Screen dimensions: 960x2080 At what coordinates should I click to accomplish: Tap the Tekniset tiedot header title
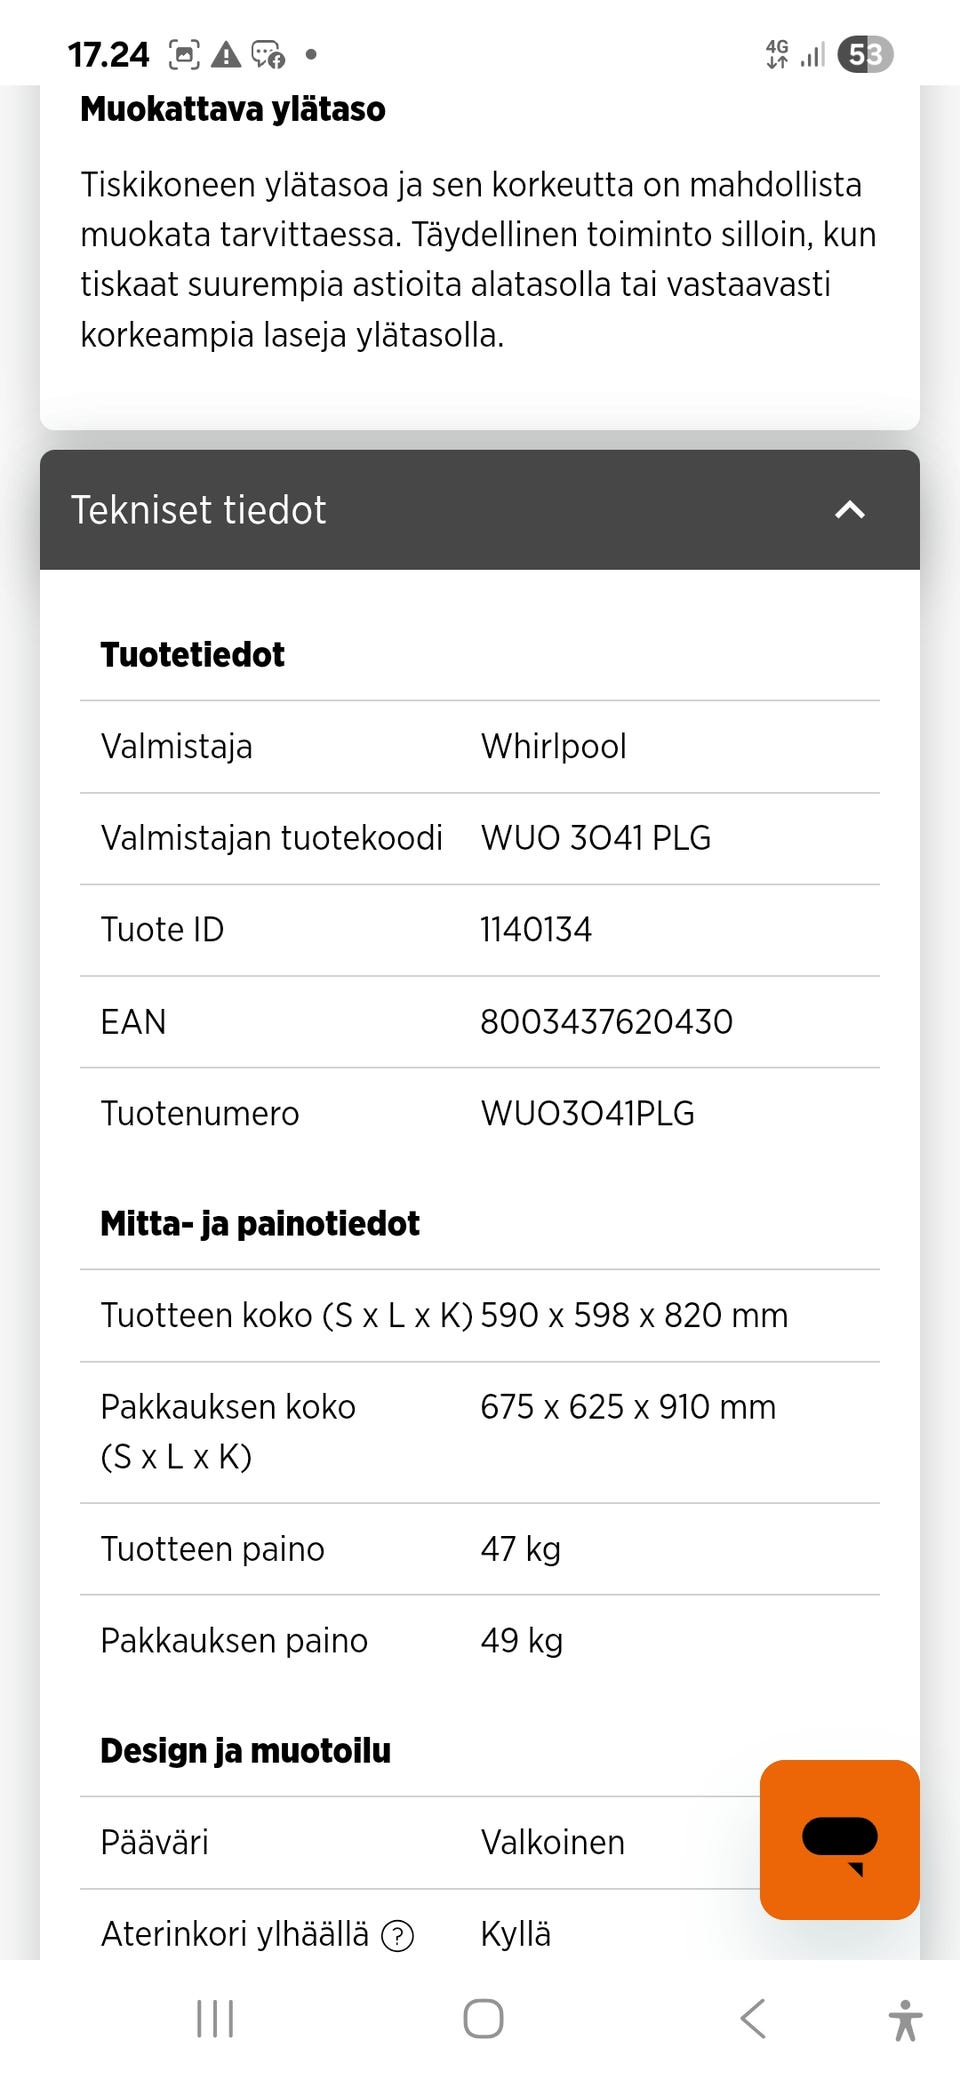coord(198,510)
